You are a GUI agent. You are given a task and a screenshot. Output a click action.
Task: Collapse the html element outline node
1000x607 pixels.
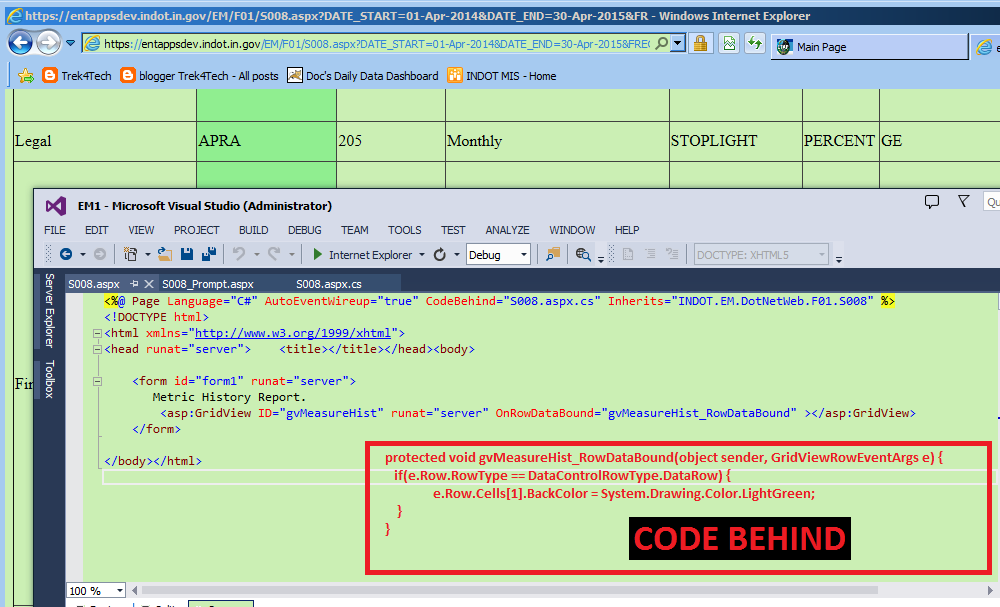coord(98,333)
